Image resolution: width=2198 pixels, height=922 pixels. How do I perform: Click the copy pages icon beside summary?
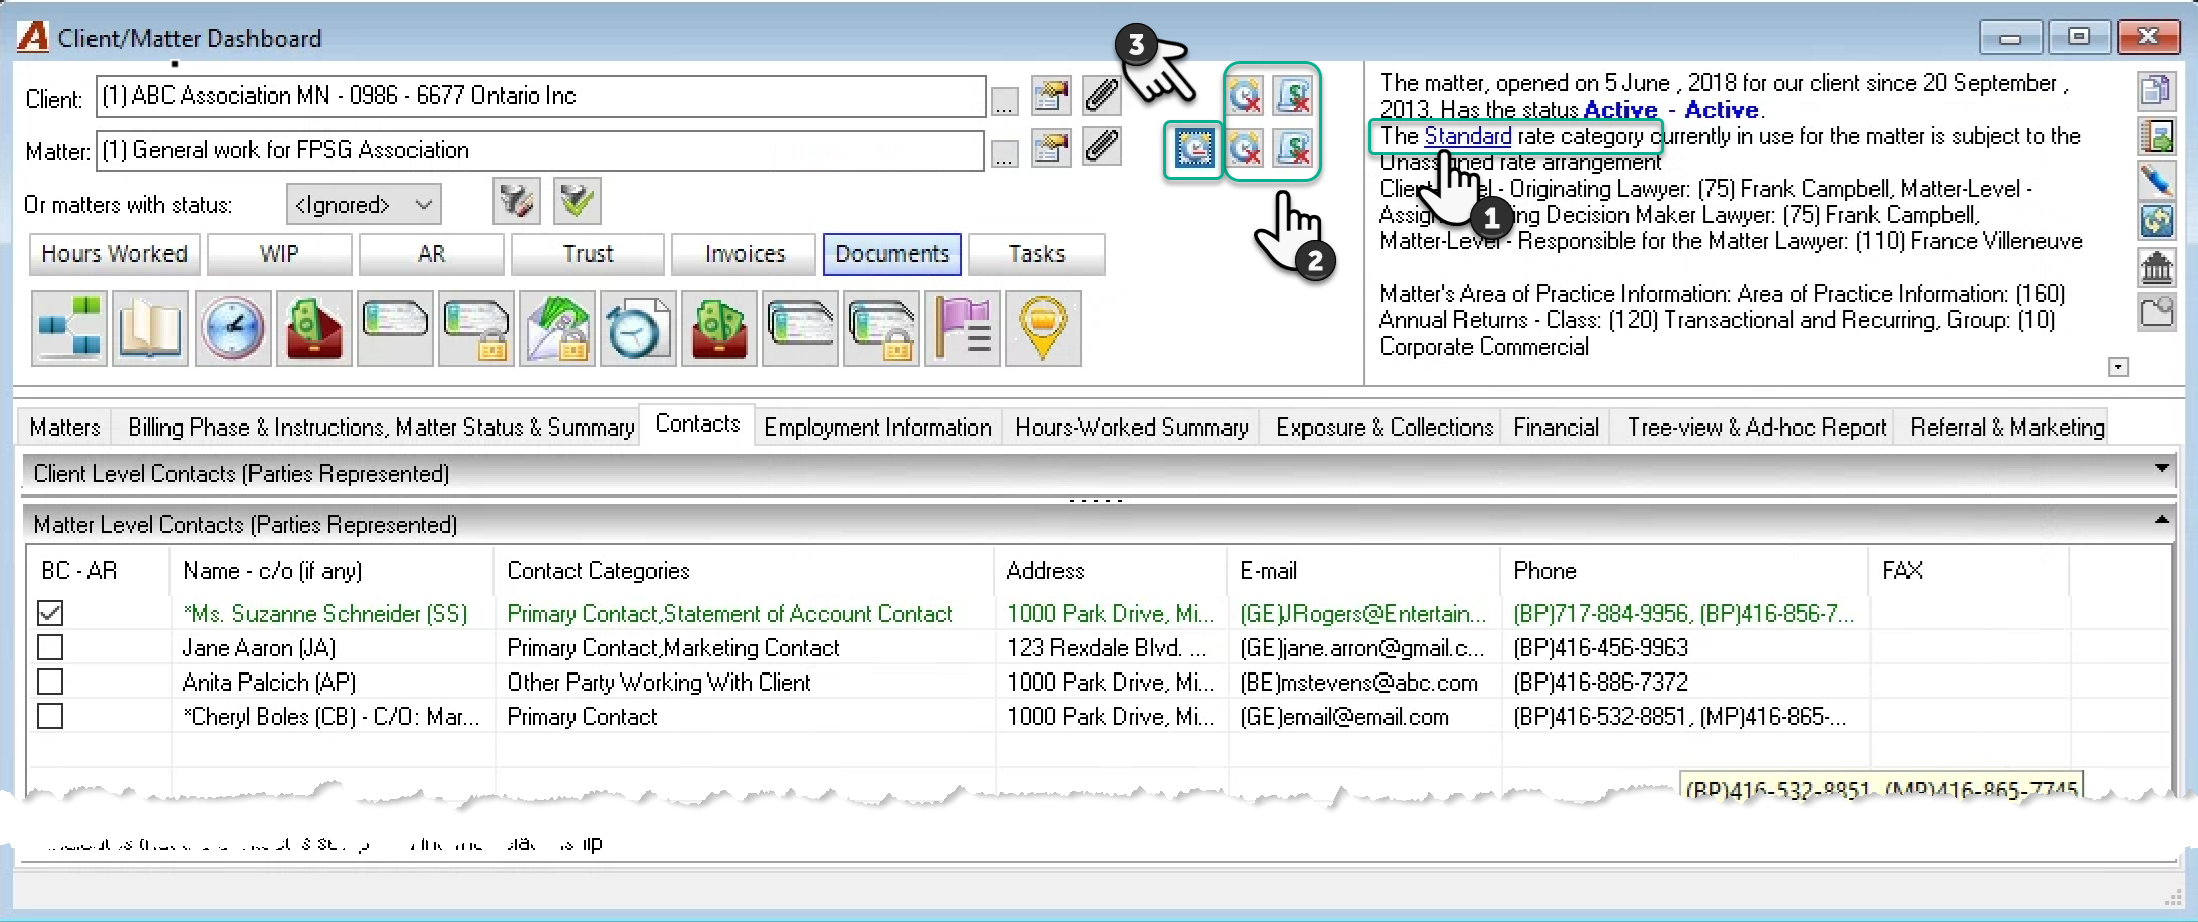point(2156,91)
